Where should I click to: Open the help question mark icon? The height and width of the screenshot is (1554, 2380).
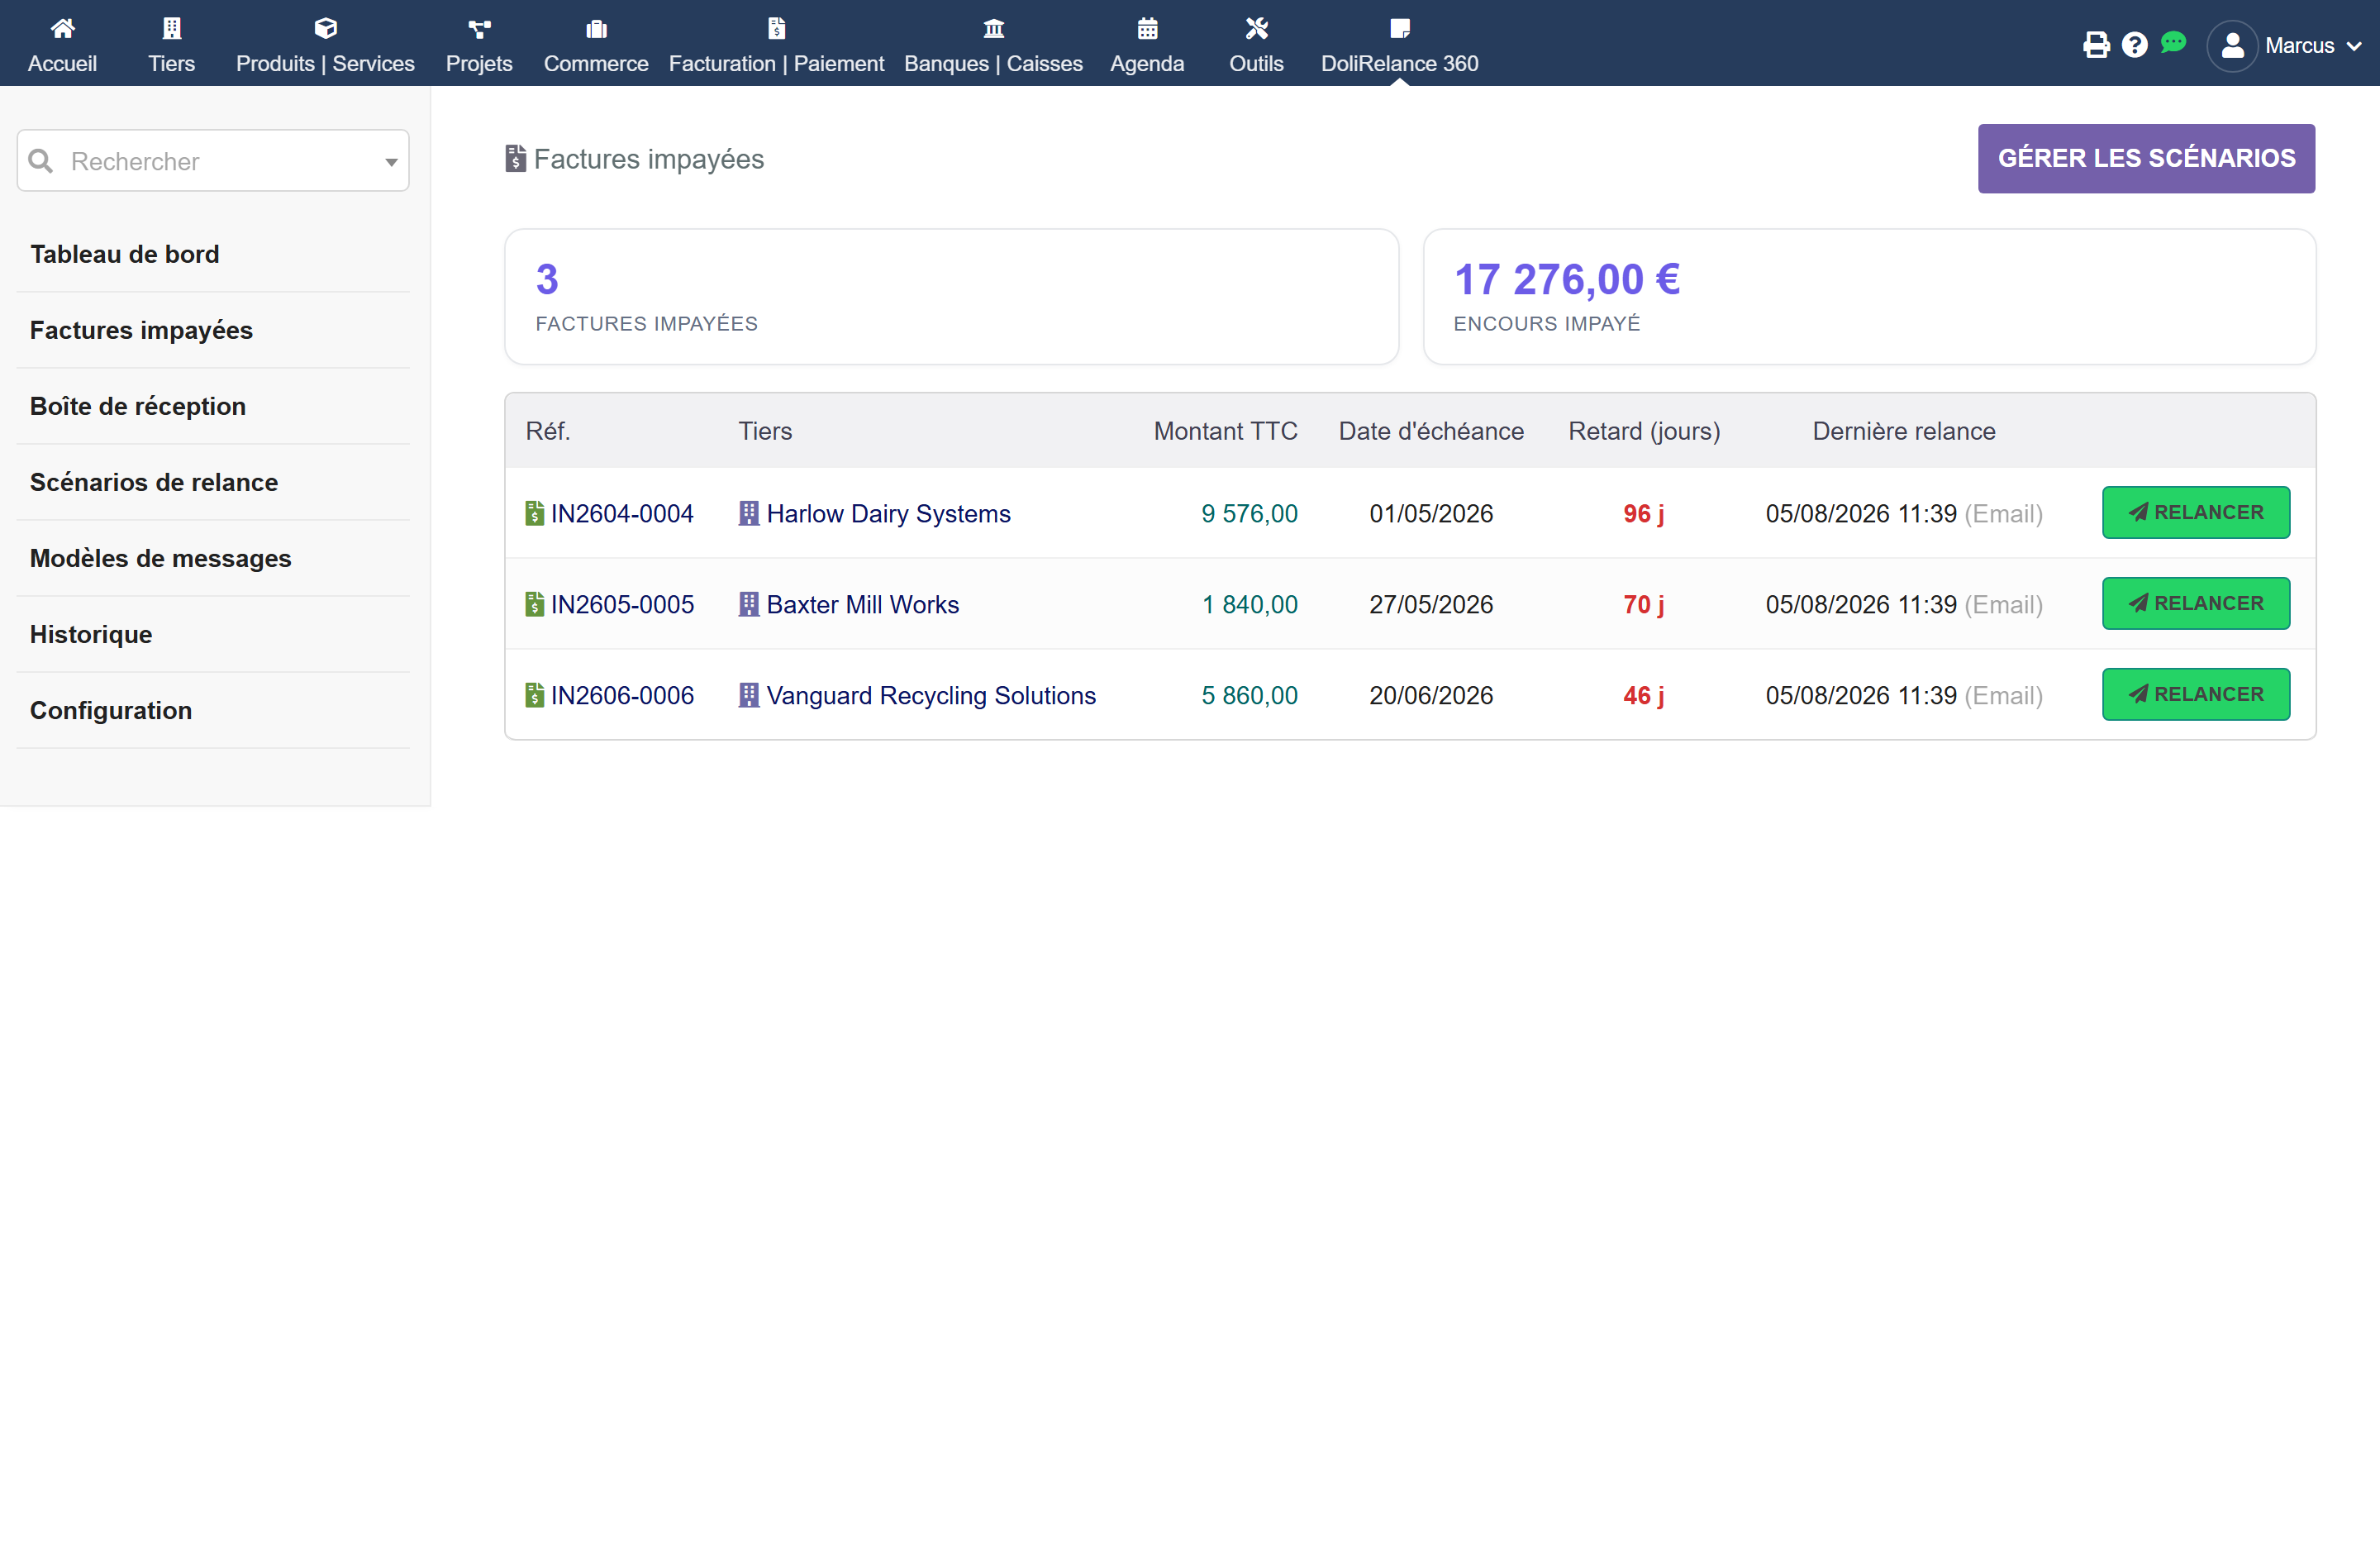(x=2134, y=45)
